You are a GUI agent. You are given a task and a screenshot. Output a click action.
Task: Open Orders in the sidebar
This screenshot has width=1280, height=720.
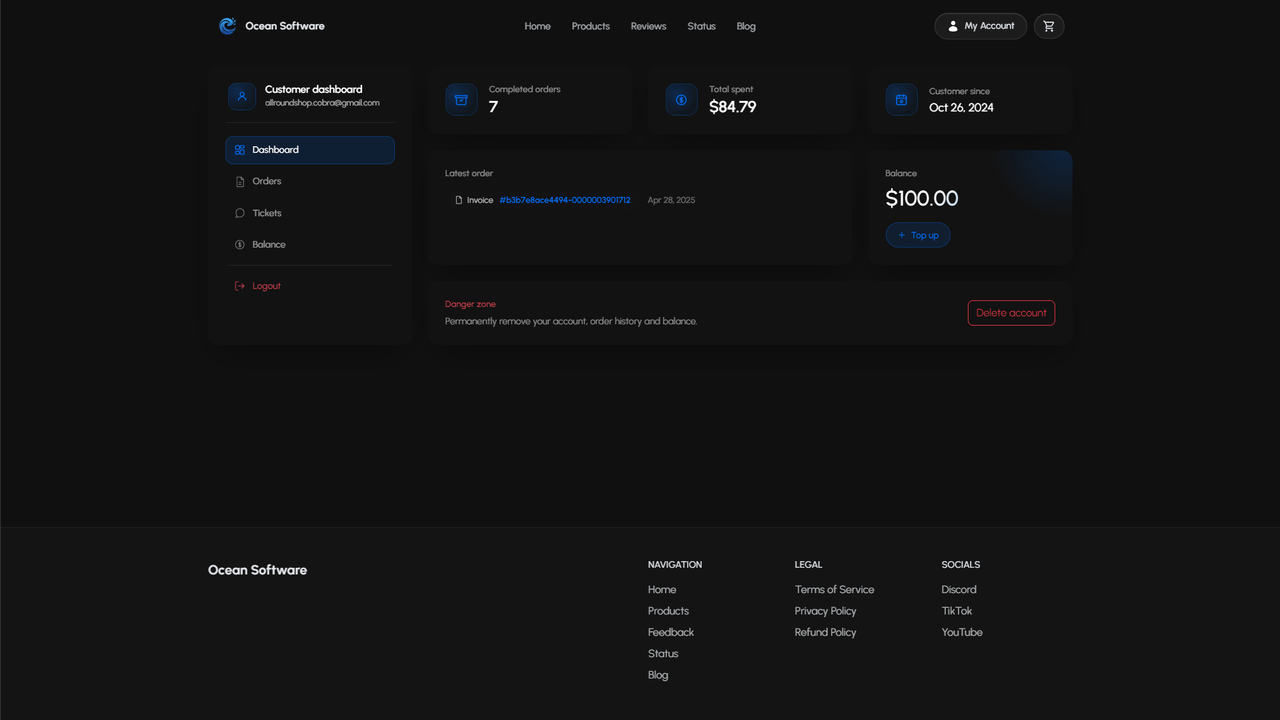pyautogui.click(x=310, y=181)
